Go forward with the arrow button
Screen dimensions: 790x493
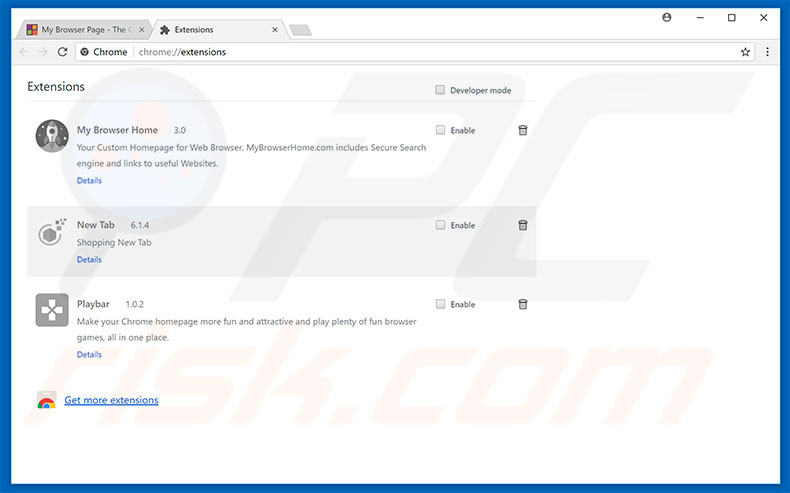pos(43,52)
